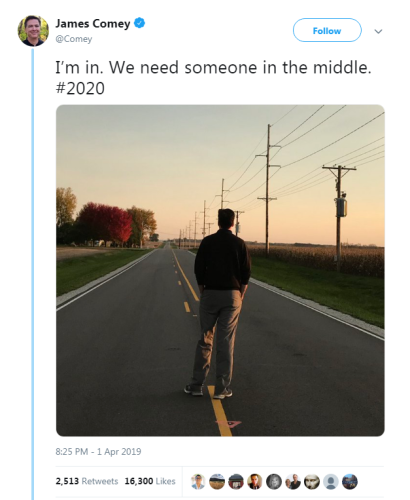
Task: Open the James Comey display name link
Action: (x=93, y=24)
